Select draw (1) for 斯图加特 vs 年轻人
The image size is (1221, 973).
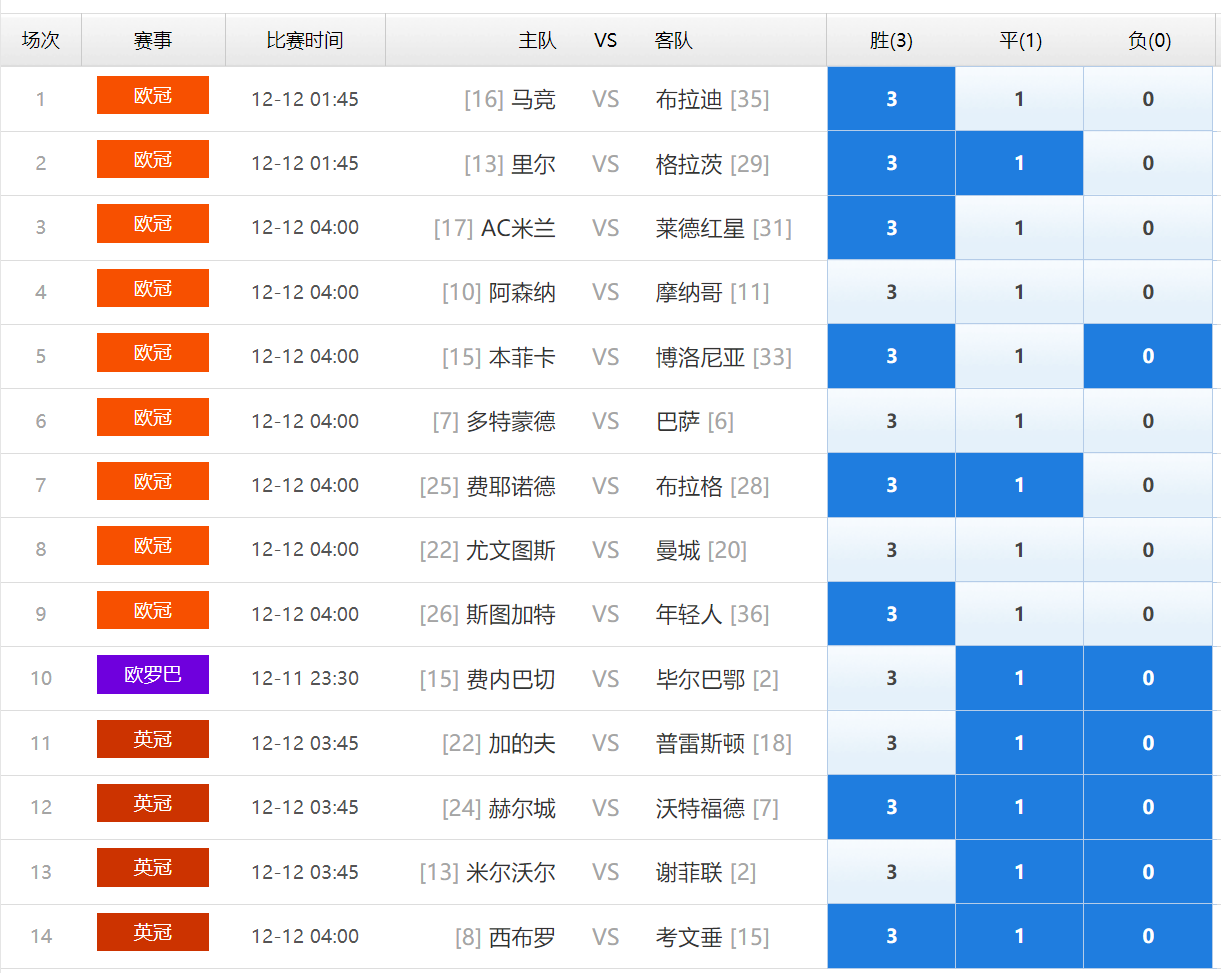[x=1019, y=614]
